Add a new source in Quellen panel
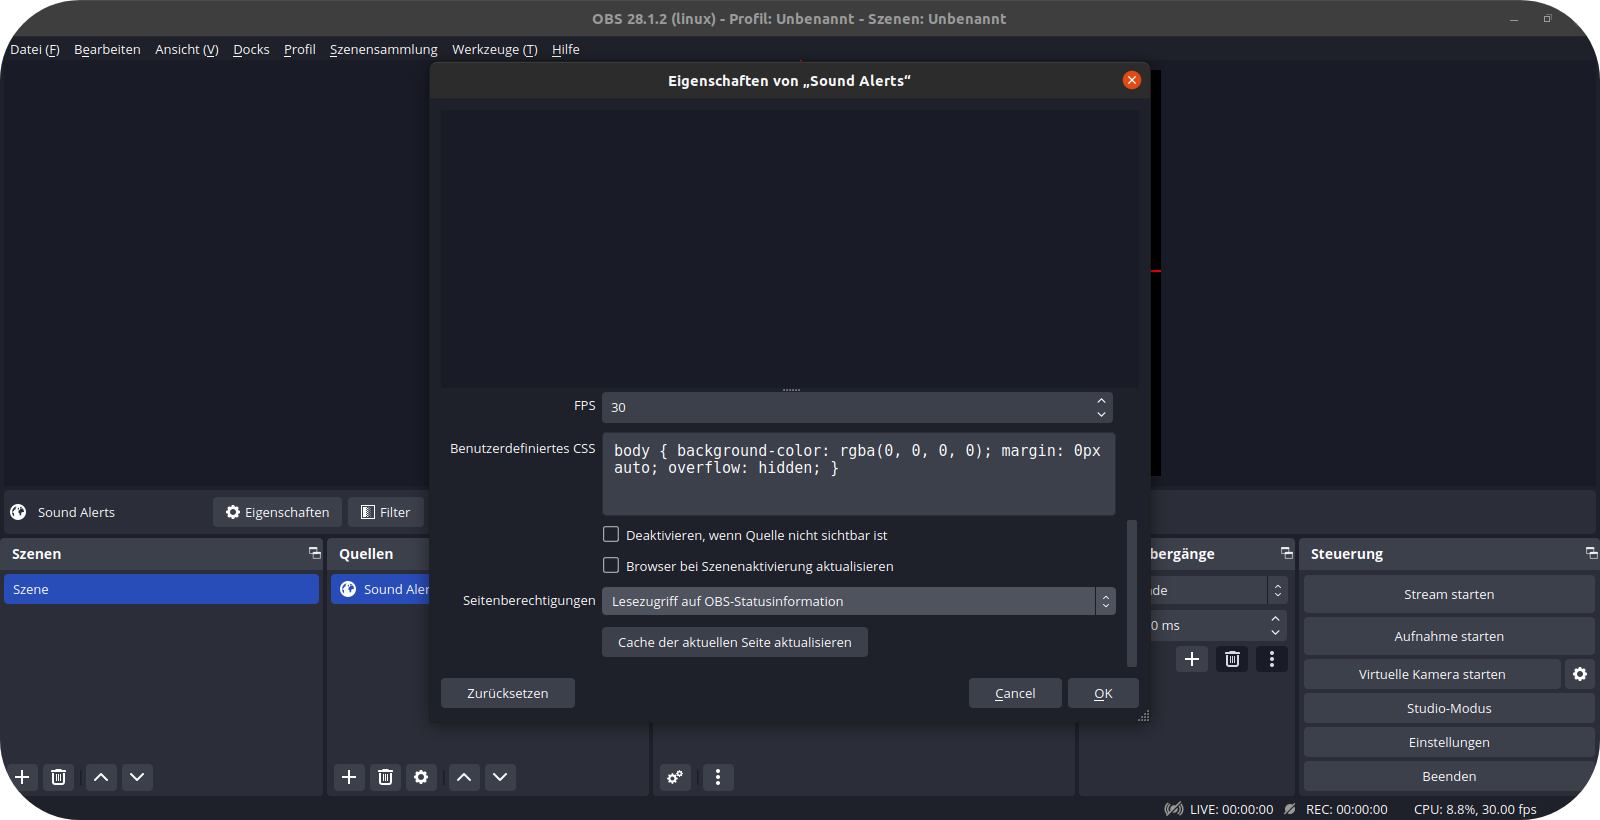This screenshot has width=1600, height=820. coord(349,777)
